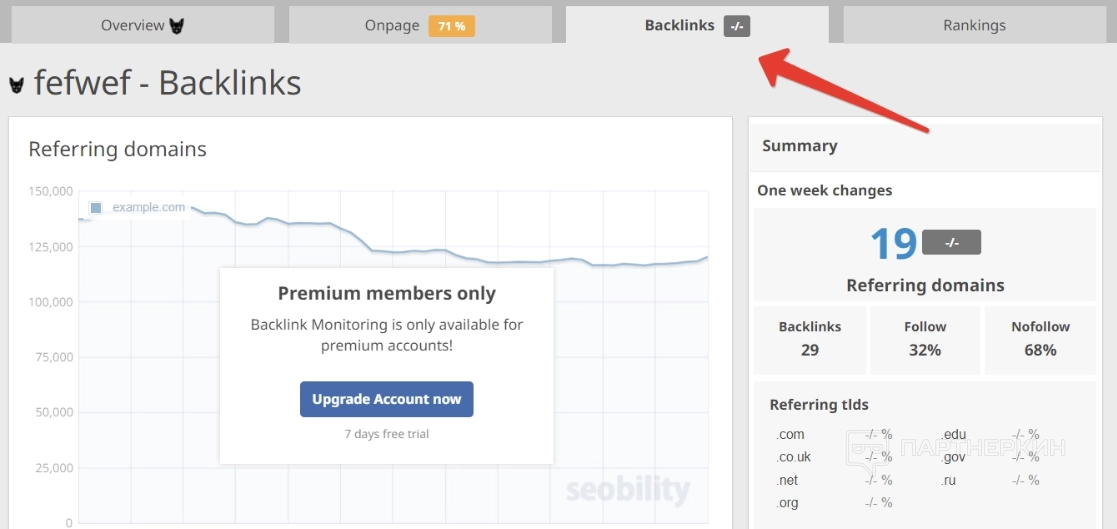Click the .com referring tld row
This screenshot has width=1117, height=529.
tap(833, 434)
